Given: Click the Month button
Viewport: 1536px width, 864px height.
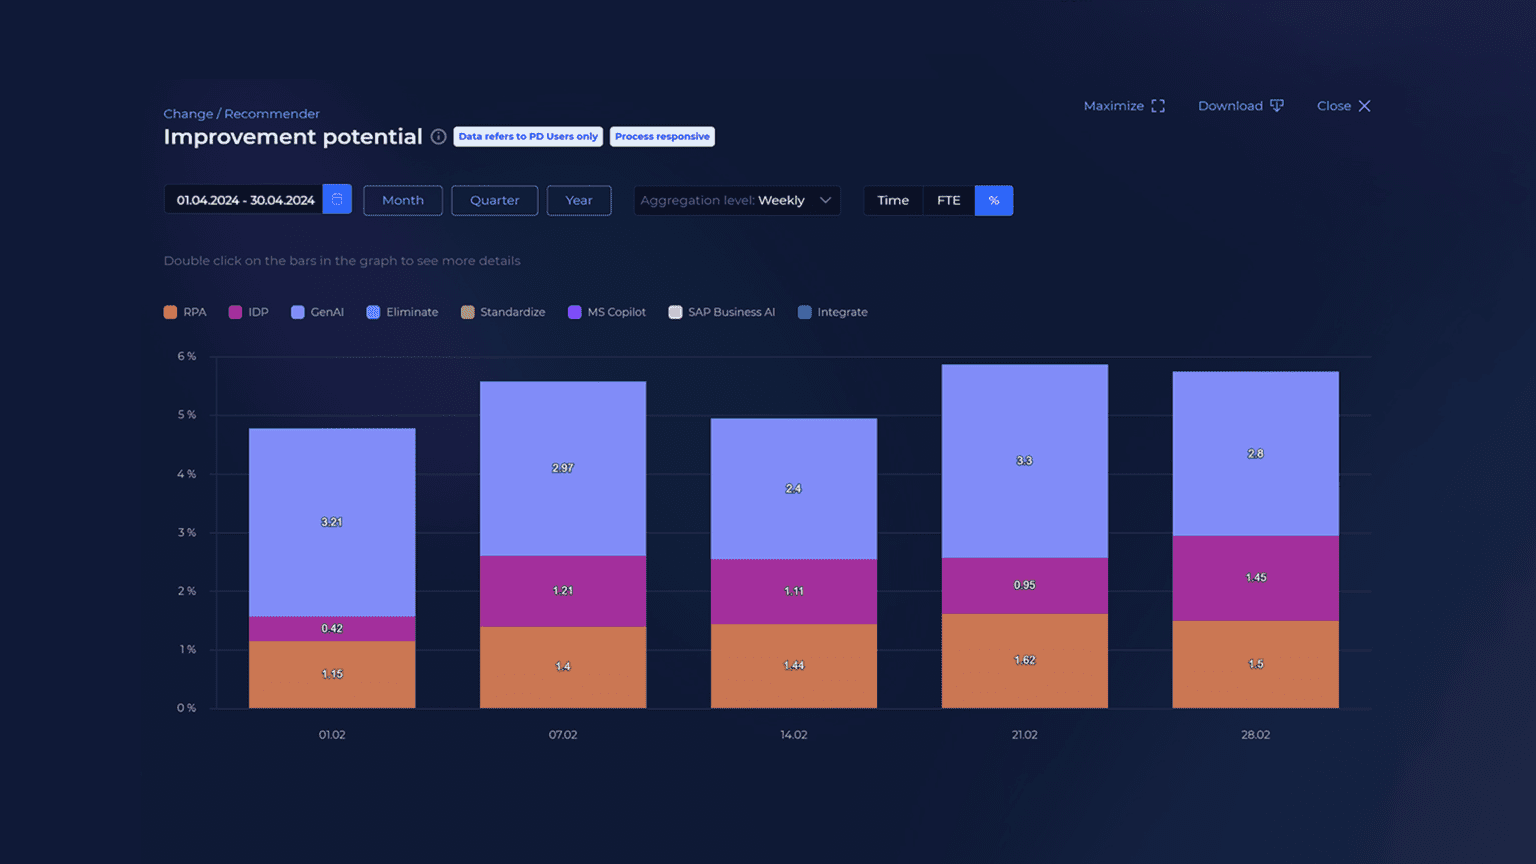Looking at the screenshot, I should [x=402, y=200].
